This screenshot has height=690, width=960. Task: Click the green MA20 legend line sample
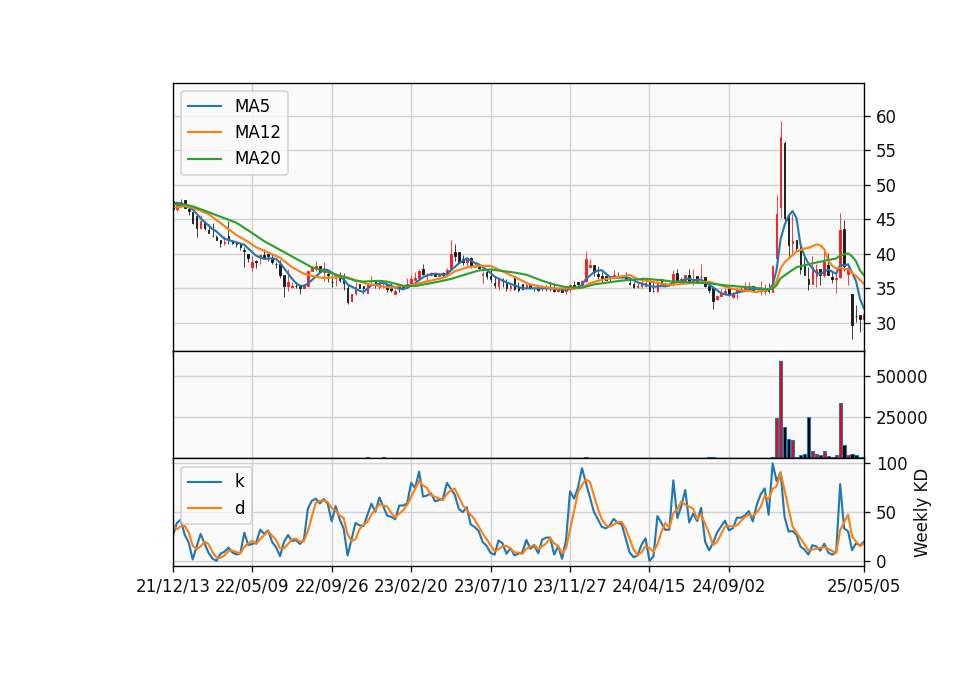click(x=204, y=159)
